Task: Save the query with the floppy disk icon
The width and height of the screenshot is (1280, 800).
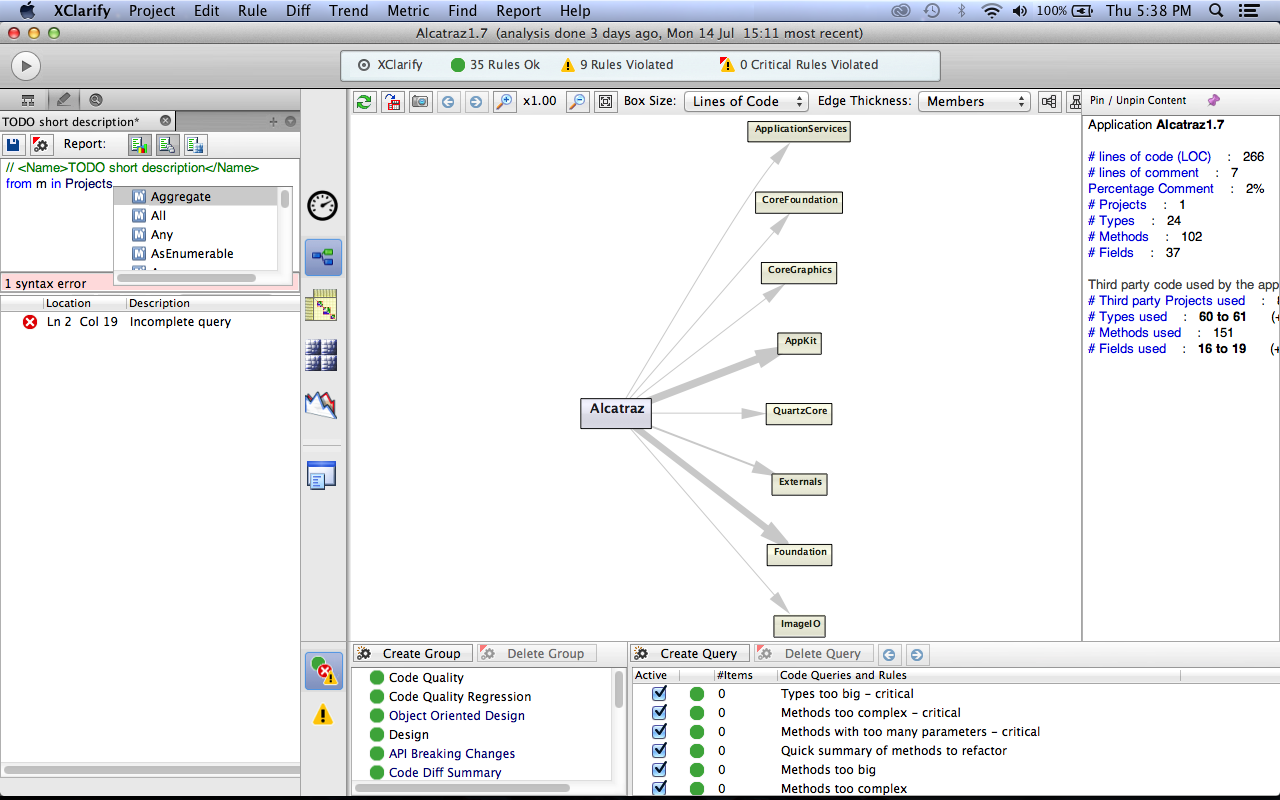Action: pos(14,144)
